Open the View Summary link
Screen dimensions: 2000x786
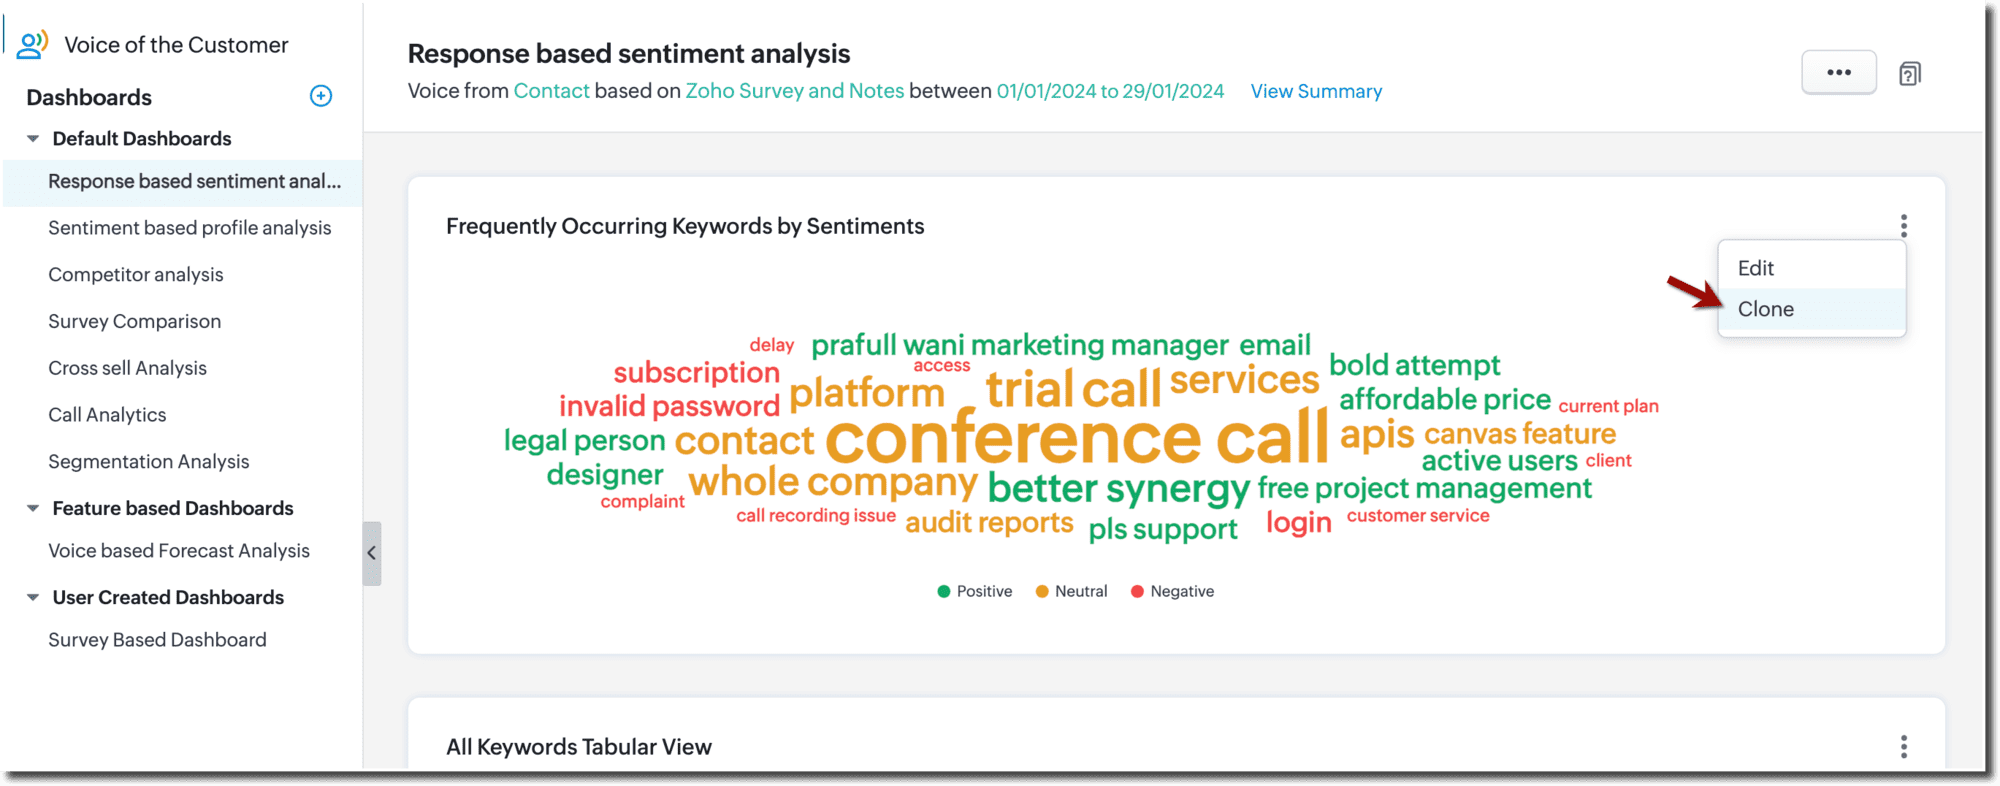point(1316,91)
